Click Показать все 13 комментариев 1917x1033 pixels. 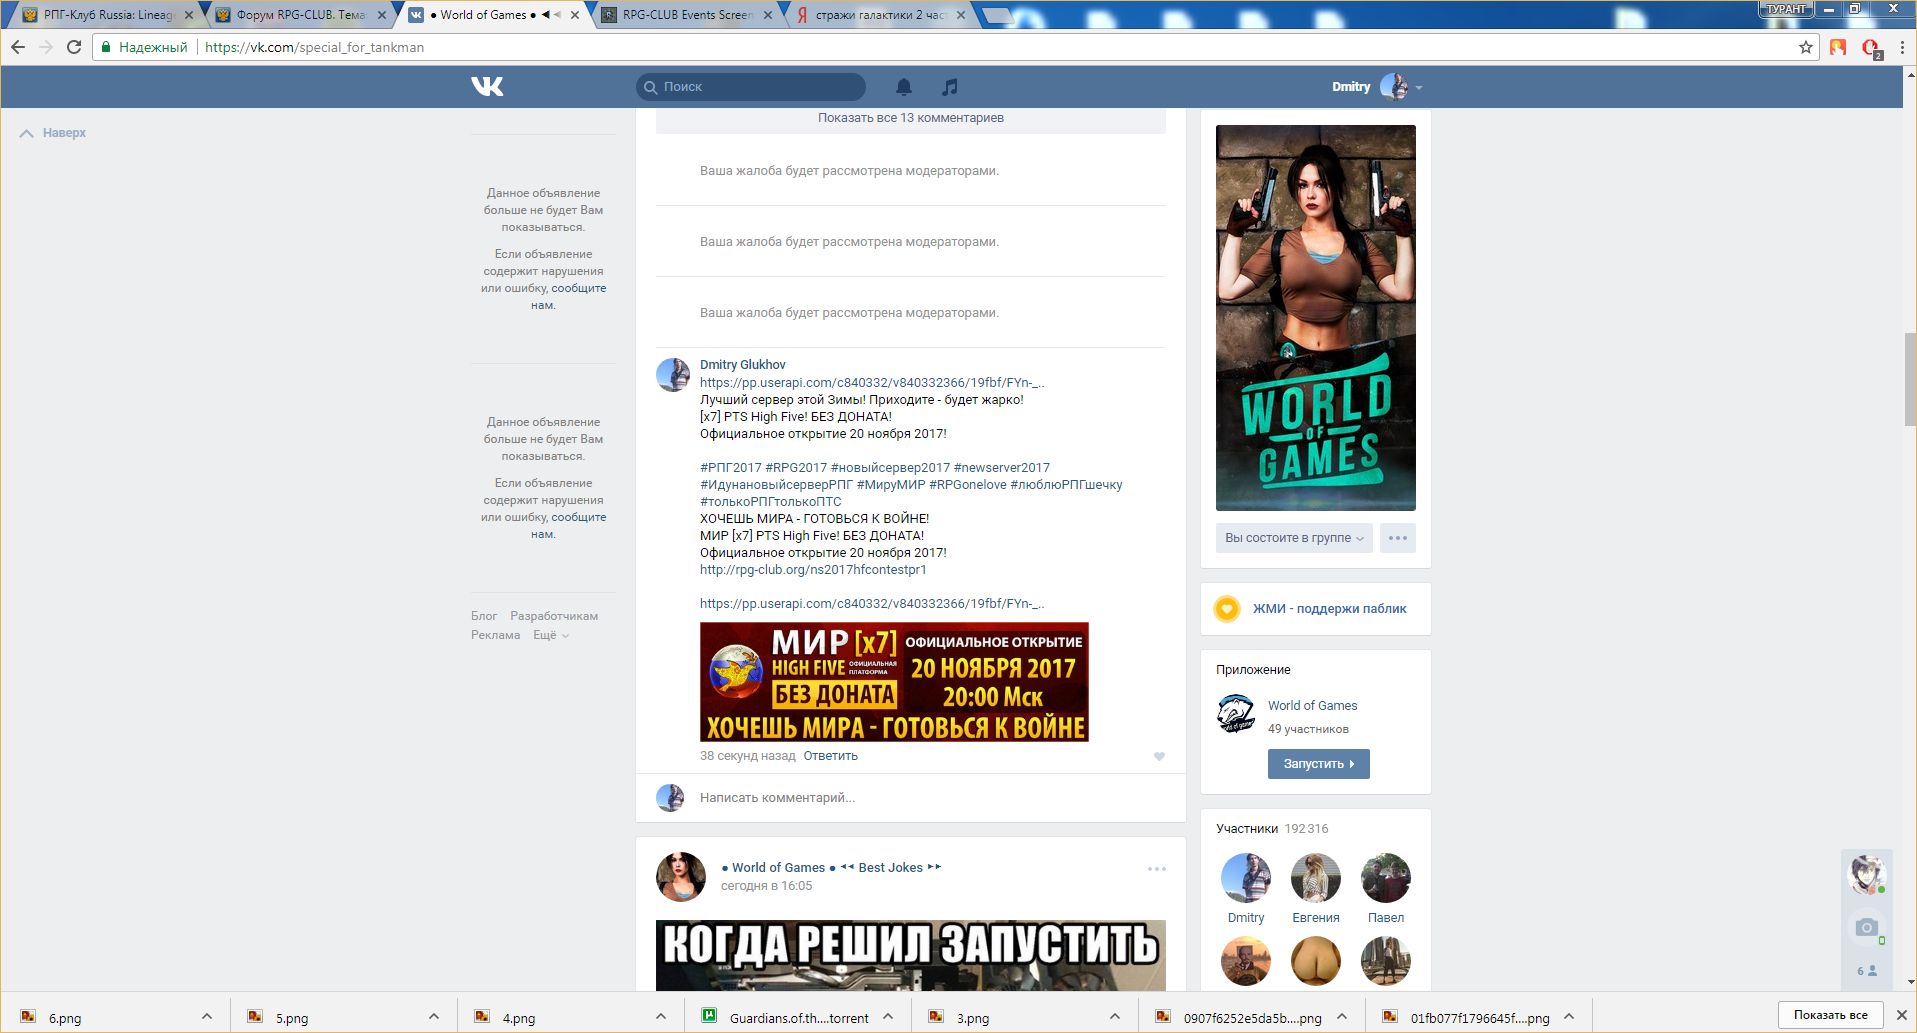[911, 118]
